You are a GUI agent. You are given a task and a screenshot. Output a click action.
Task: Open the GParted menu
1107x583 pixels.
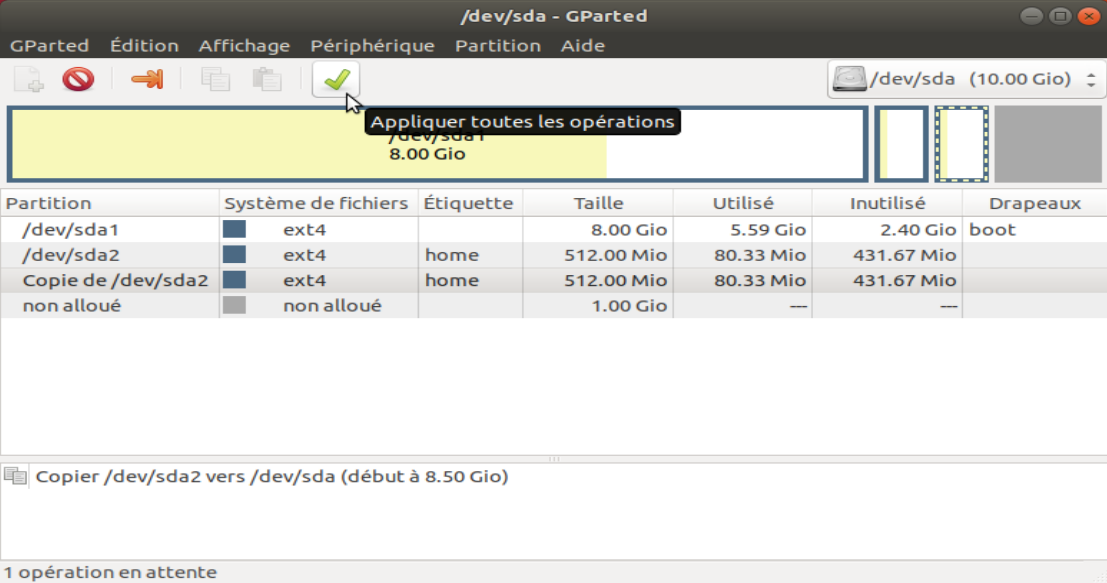tap(49, 45)
